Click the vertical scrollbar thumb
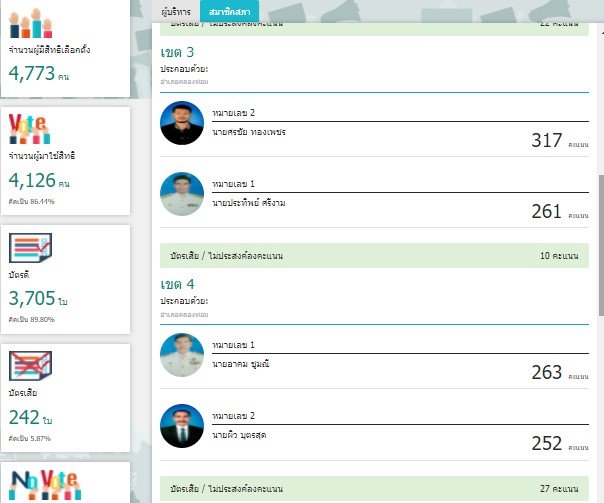The height and width of the screenshot is (503, 604). click(x=601, y=245)
